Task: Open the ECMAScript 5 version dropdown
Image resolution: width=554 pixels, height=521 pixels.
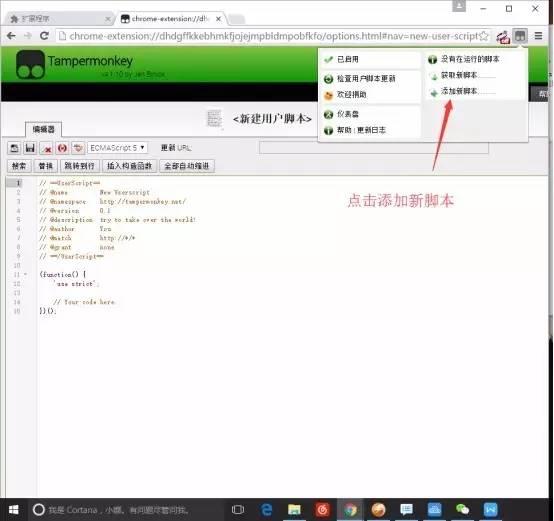Action: click(117, 148)
